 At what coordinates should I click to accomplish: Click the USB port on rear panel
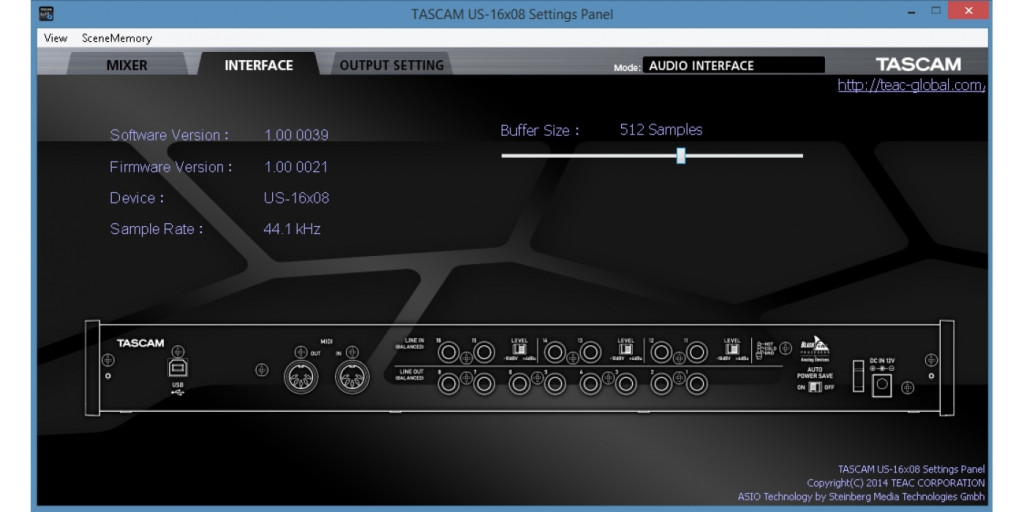pyautogui.click(x=178, y=369)
